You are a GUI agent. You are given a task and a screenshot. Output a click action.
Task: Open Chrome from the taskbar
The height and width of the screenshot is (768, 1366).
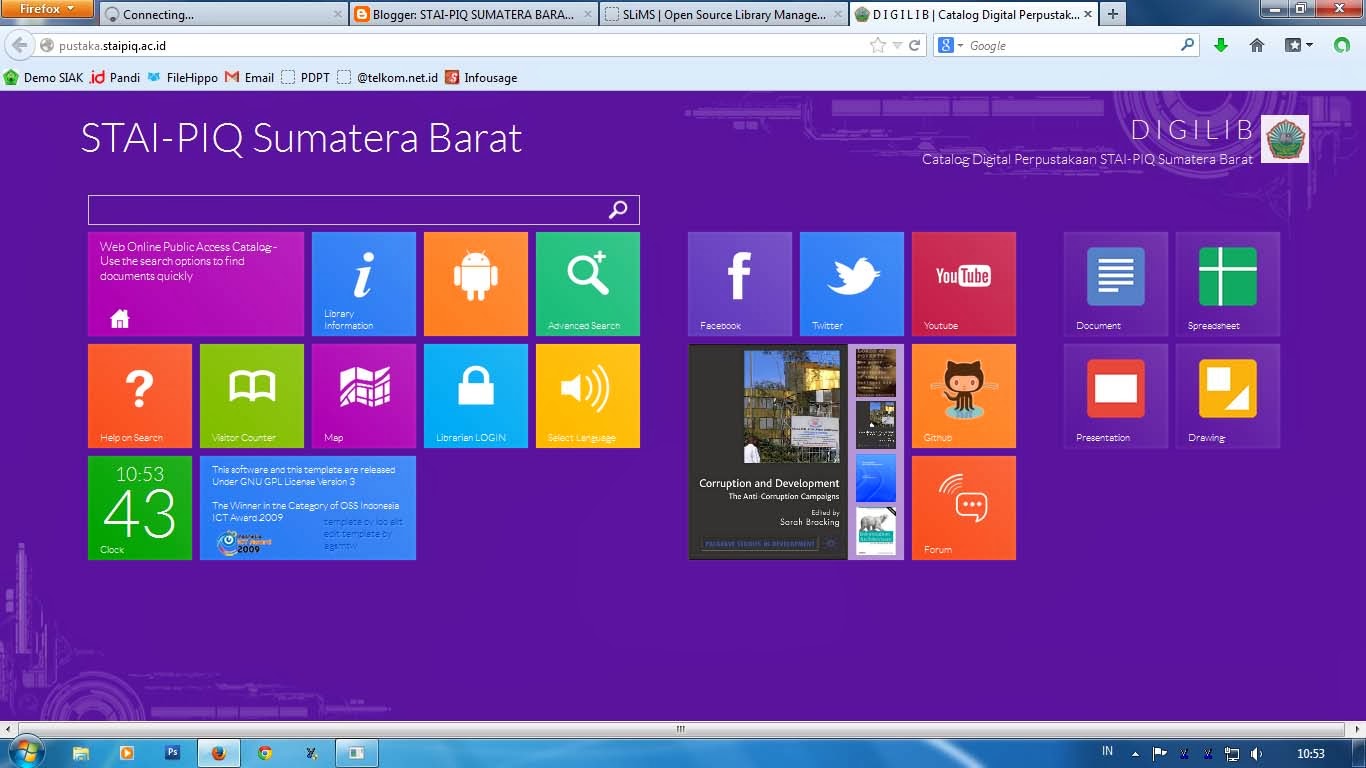pyautogui.click(x=264, y=753)
